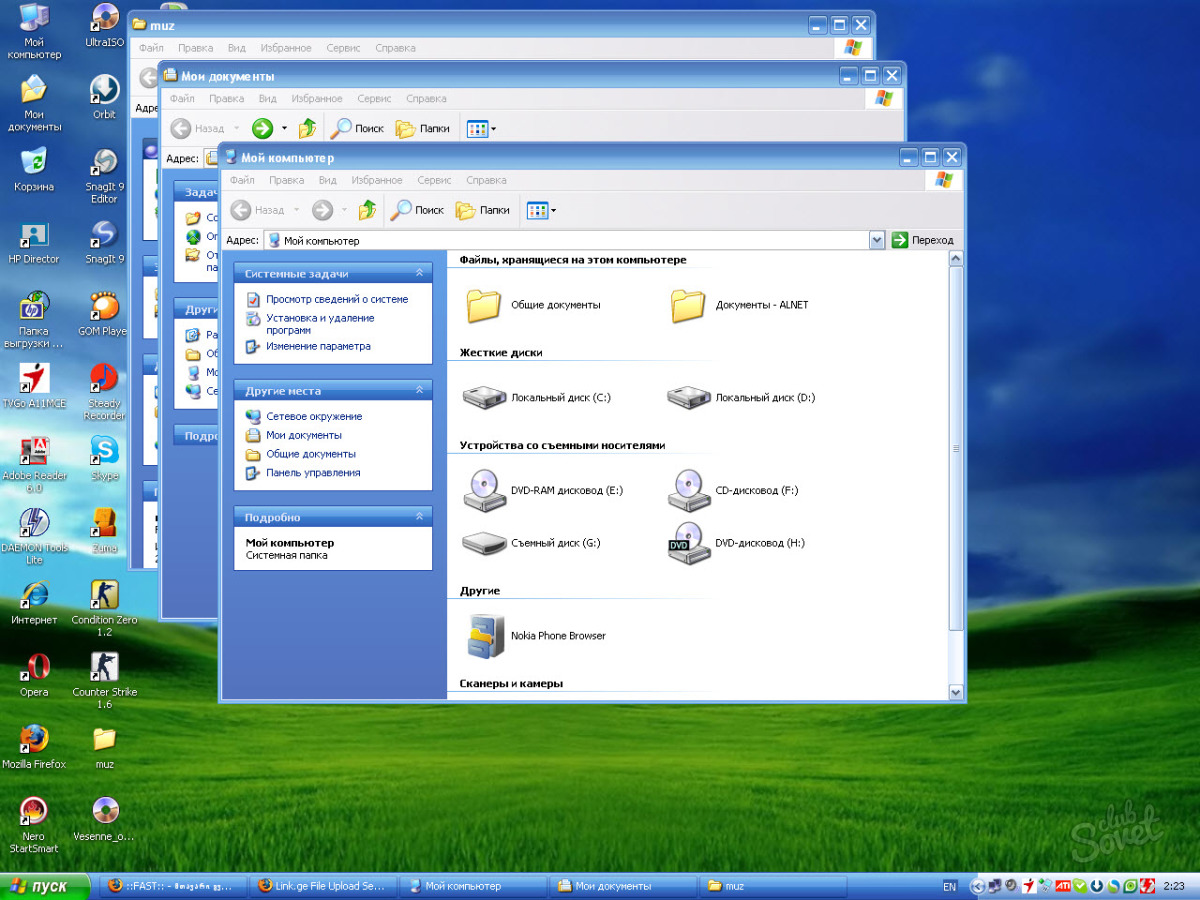Screen dimensions: 1200x900
Task: Open Избранное menu in Мой компьютер window
Action: click(377, 180)
